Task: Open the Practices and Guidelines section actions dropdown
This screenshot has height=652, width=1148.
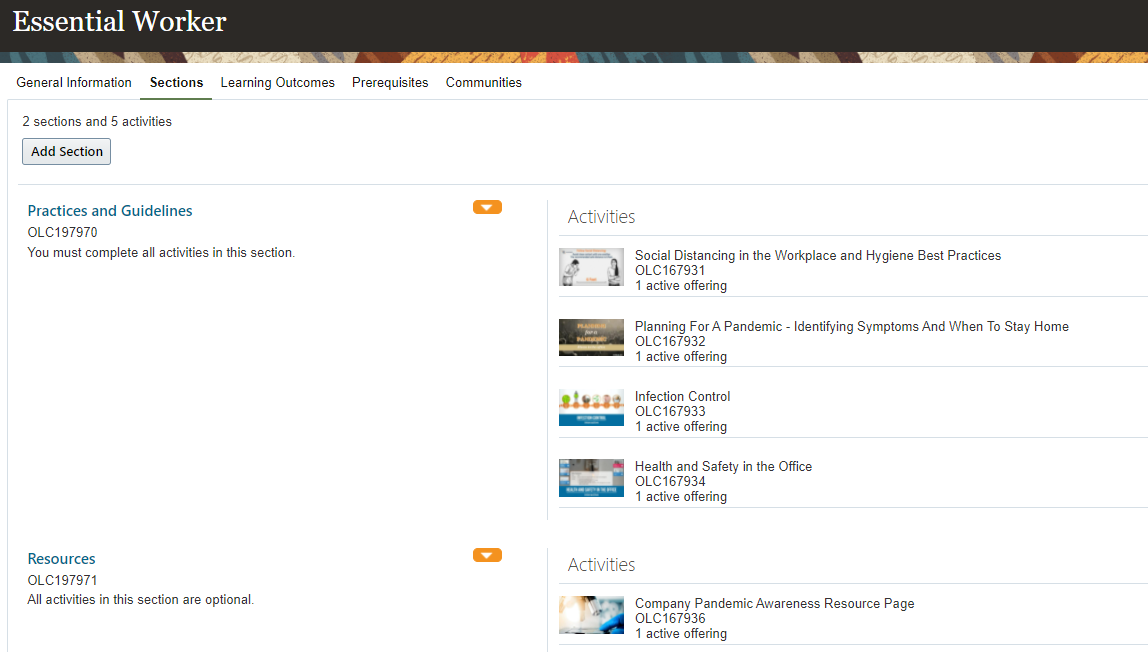Action: [487, 207]
